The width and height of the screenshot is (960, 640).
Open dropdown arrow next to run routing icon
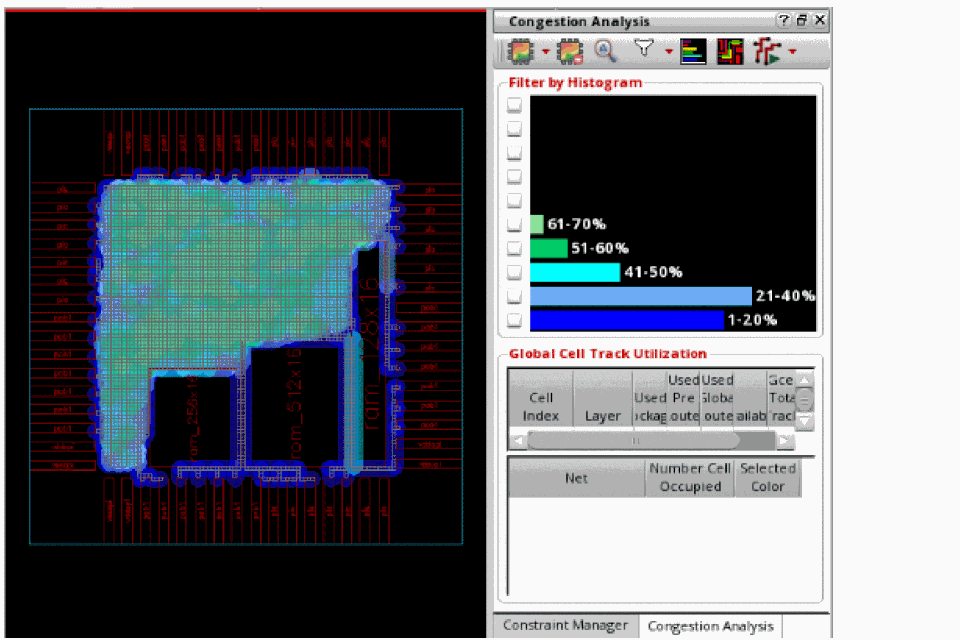(x=792, y=51)
